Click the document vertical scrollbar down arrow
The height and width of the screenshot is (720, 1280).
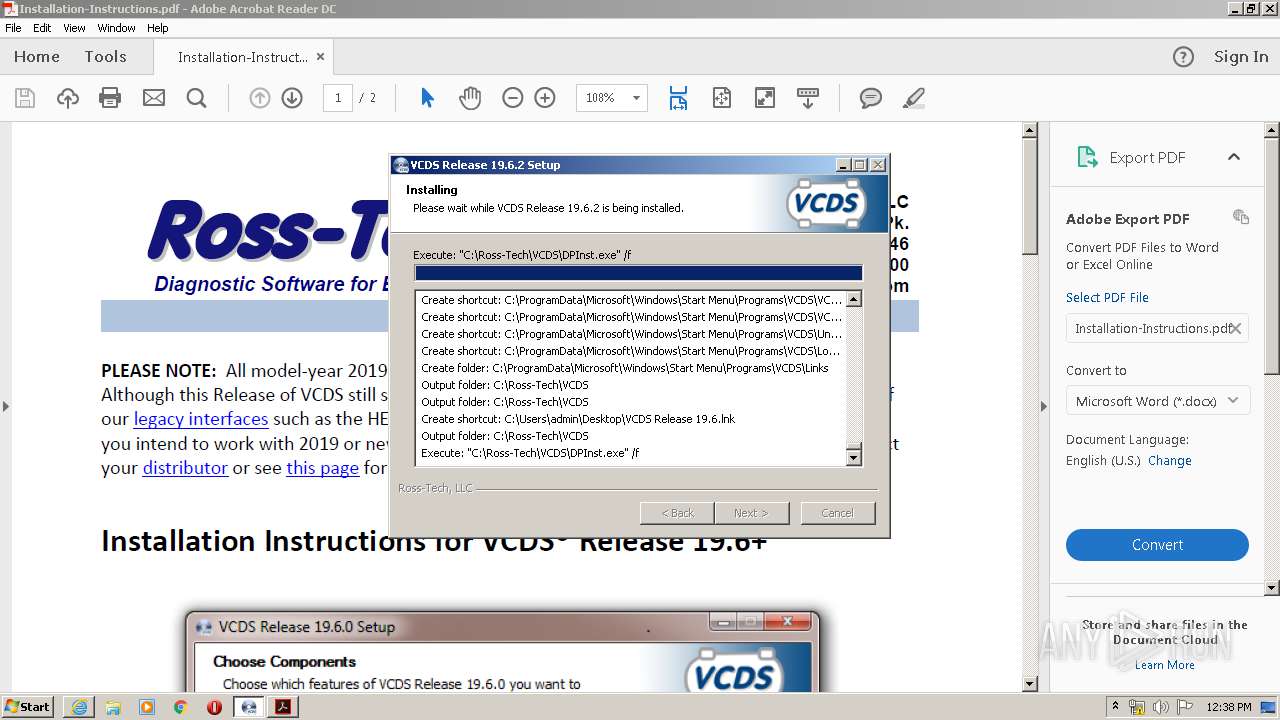click(1030, 684)
